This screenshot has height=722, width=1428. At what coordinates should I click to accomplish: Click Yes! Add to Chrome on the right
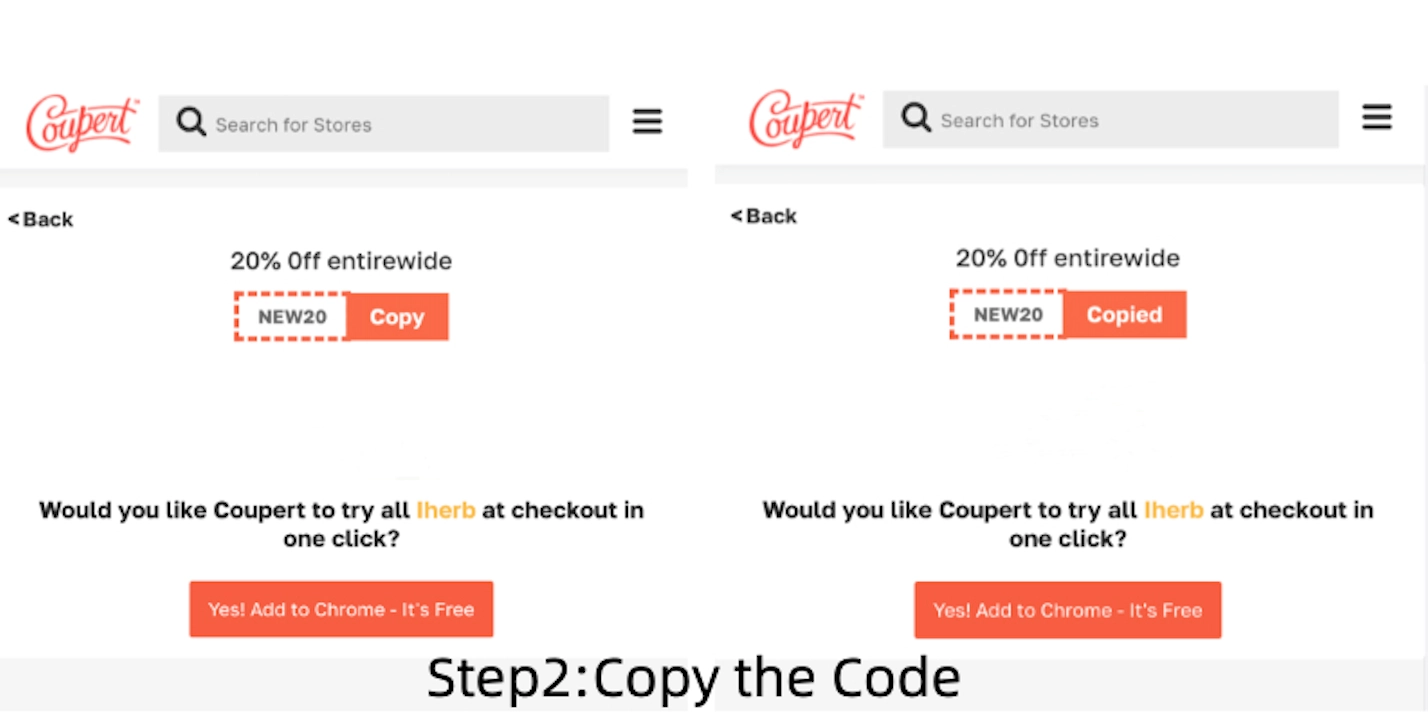tap(1067, 610)
